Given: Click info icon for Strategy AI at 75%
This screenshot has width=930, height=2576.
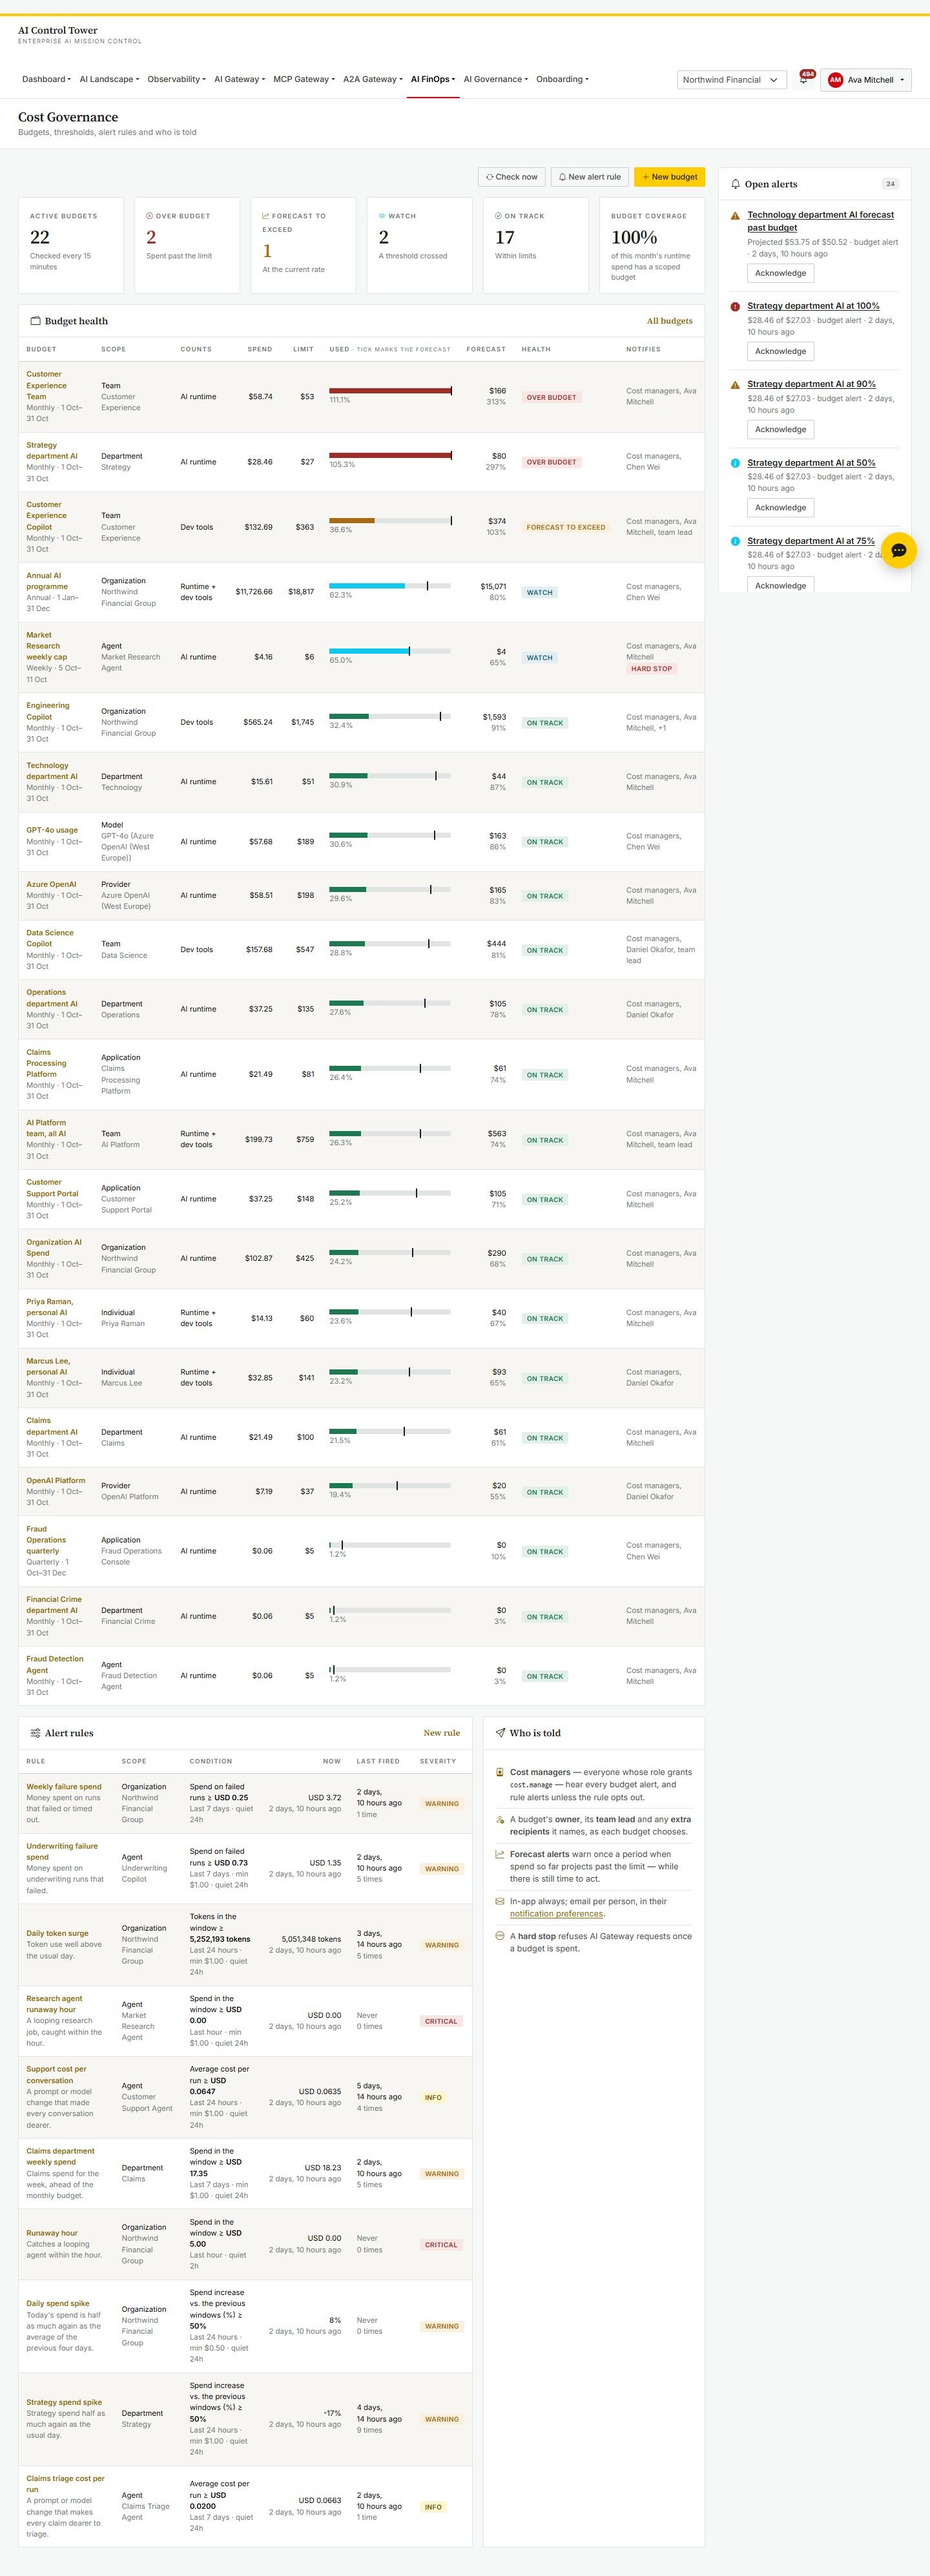Looking at the screenshot, I should point(736,541).
